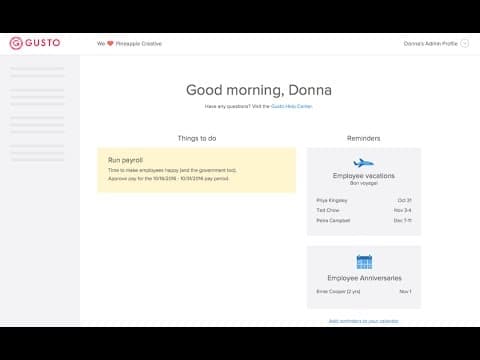This screenshot has height=360, width=480.
Task: Click the blue calendar anniversaries icon
Action: point(364,262)
